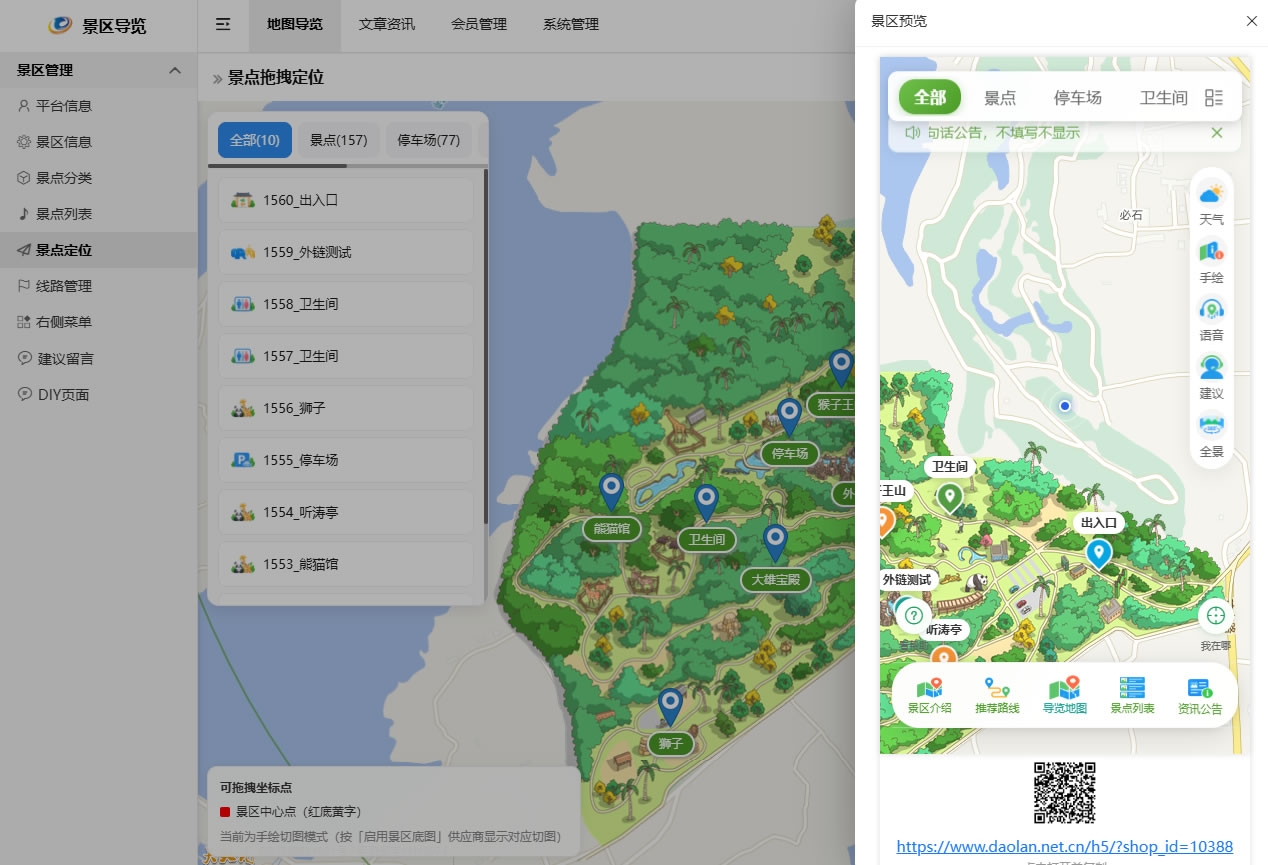The width and height of the screenshot is (1268, 865).
Task: Open the 会员管理 top menu
Action: [x=479, y=24]
